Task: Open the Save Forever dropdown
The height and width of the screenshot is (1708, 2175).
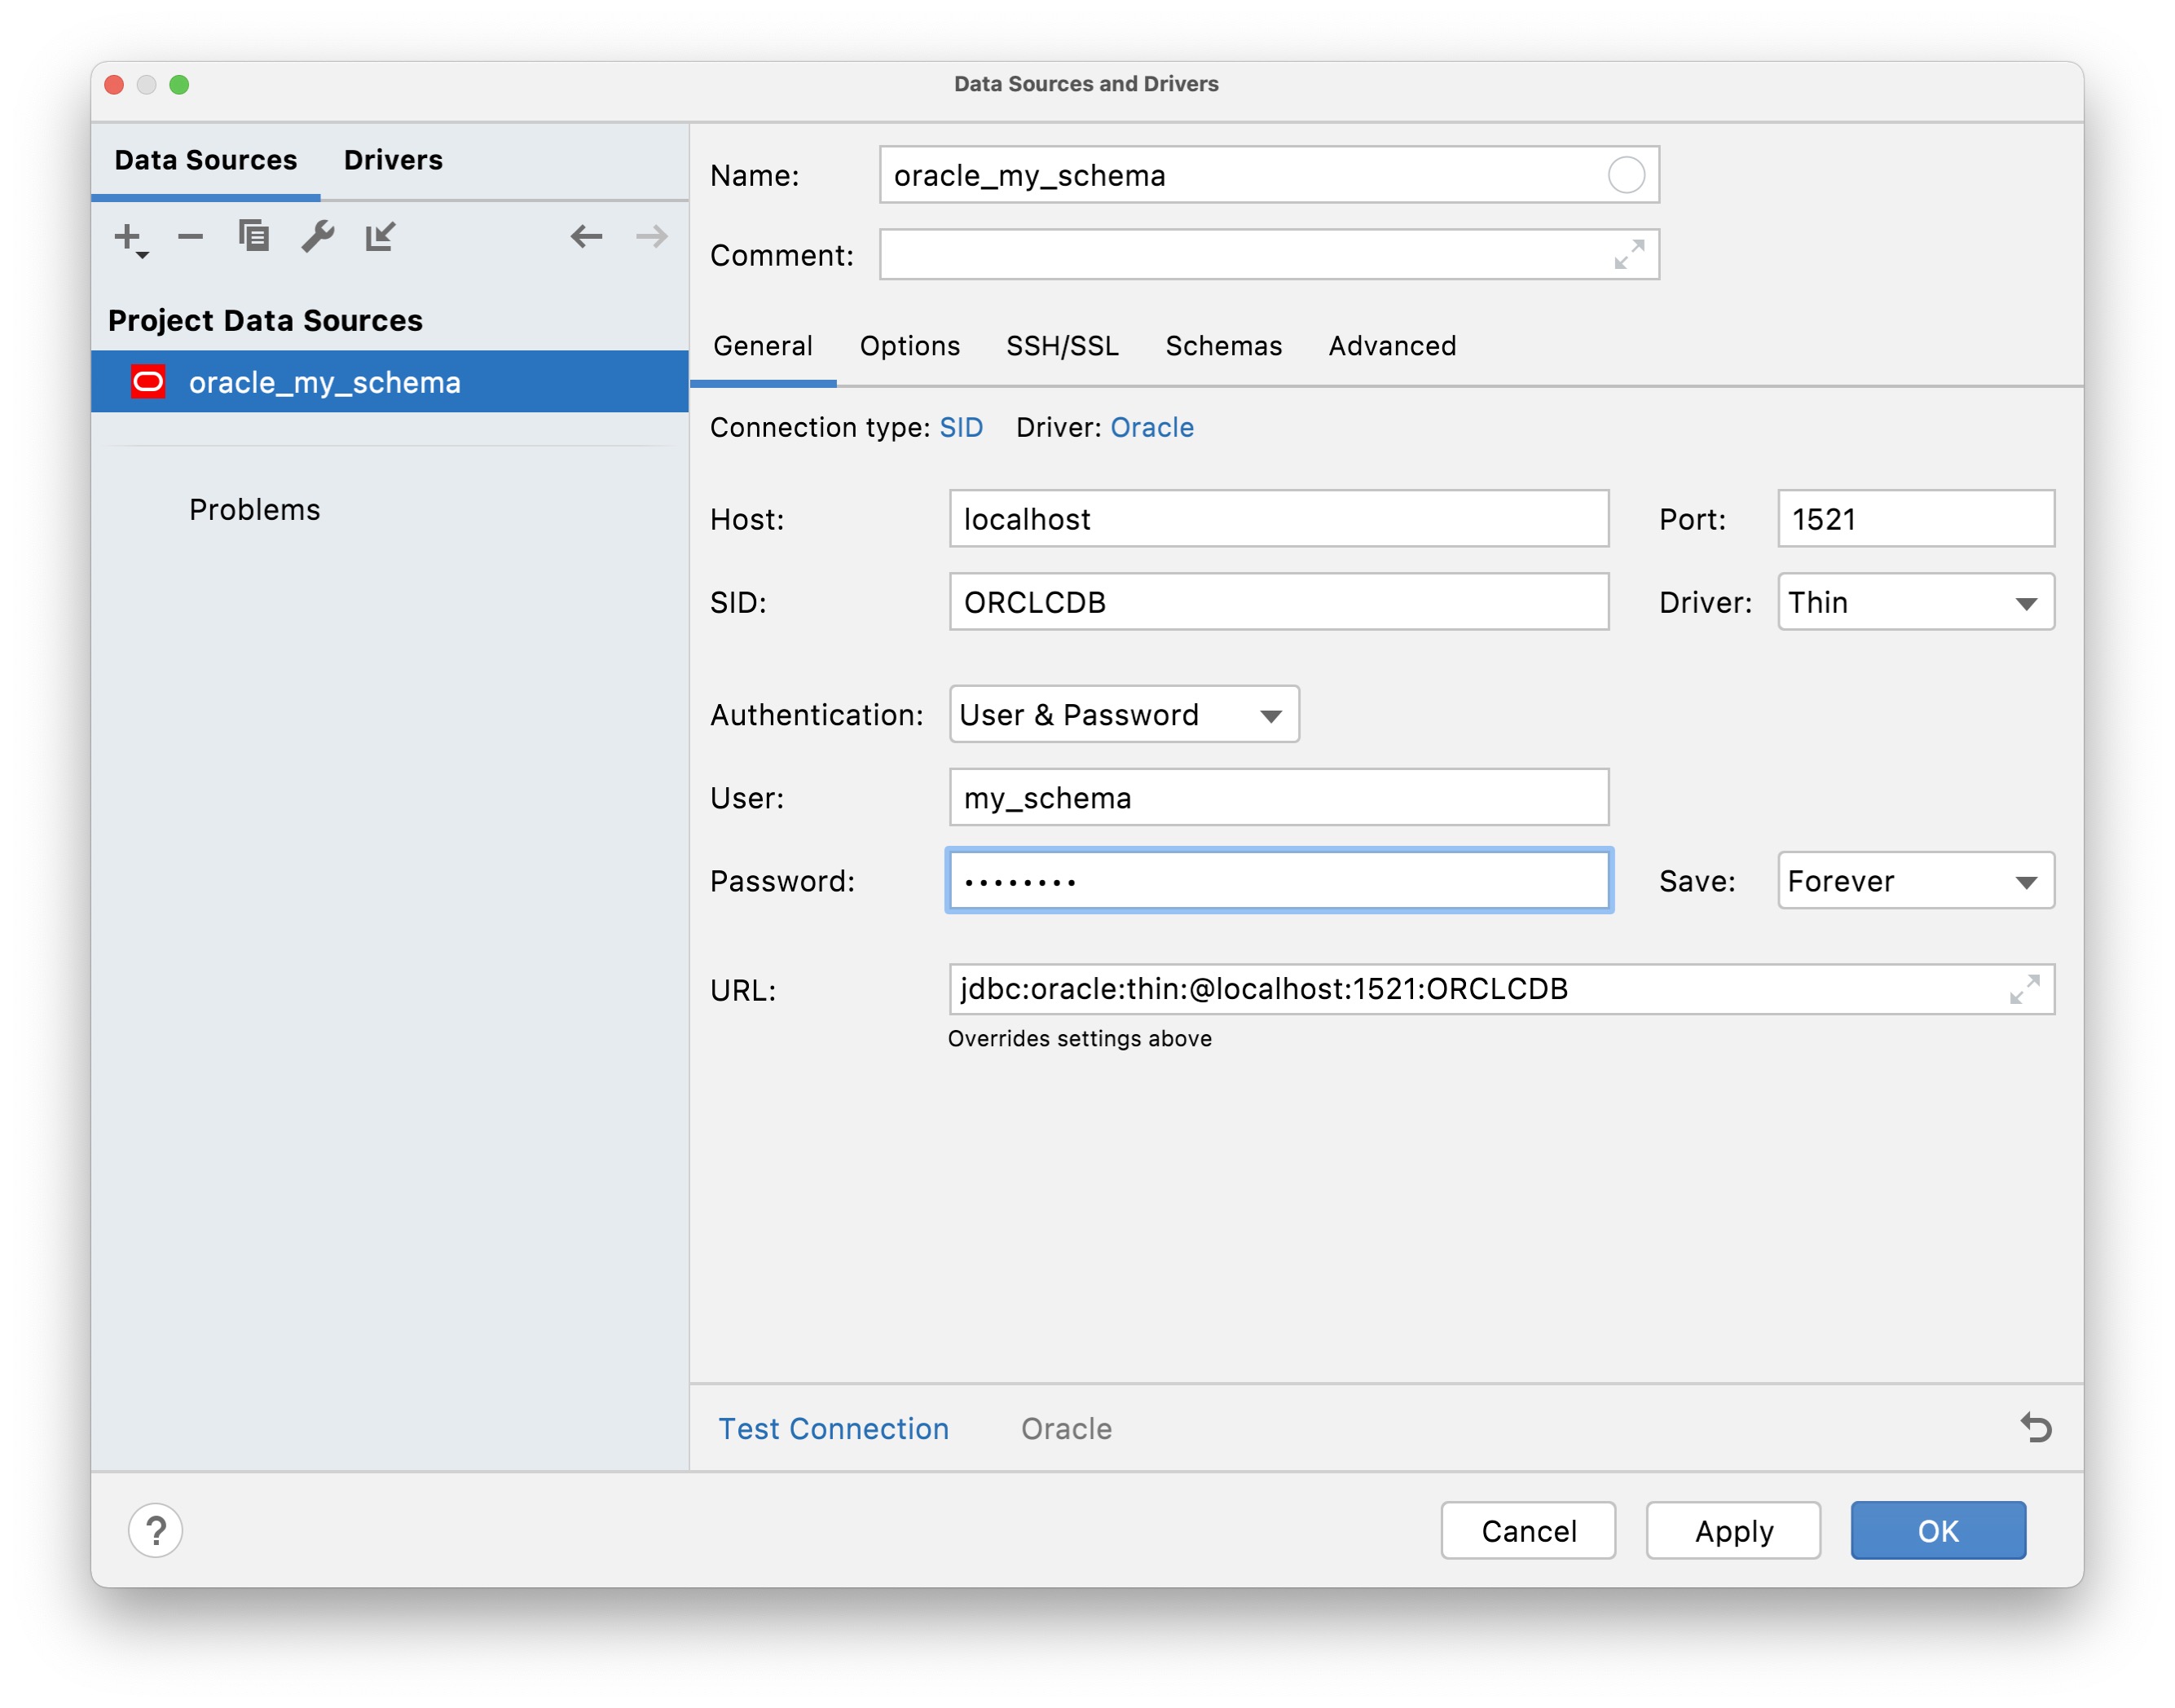Action: pyautogui.click(x=1914, y=881)
